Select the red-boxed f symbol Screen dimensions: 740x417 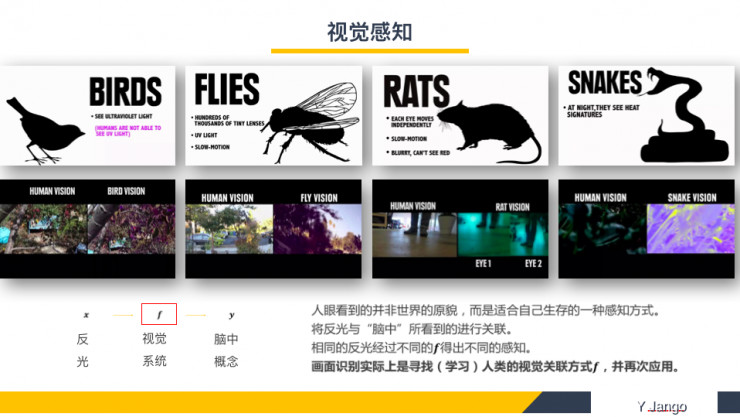click(x=159, y=314)
